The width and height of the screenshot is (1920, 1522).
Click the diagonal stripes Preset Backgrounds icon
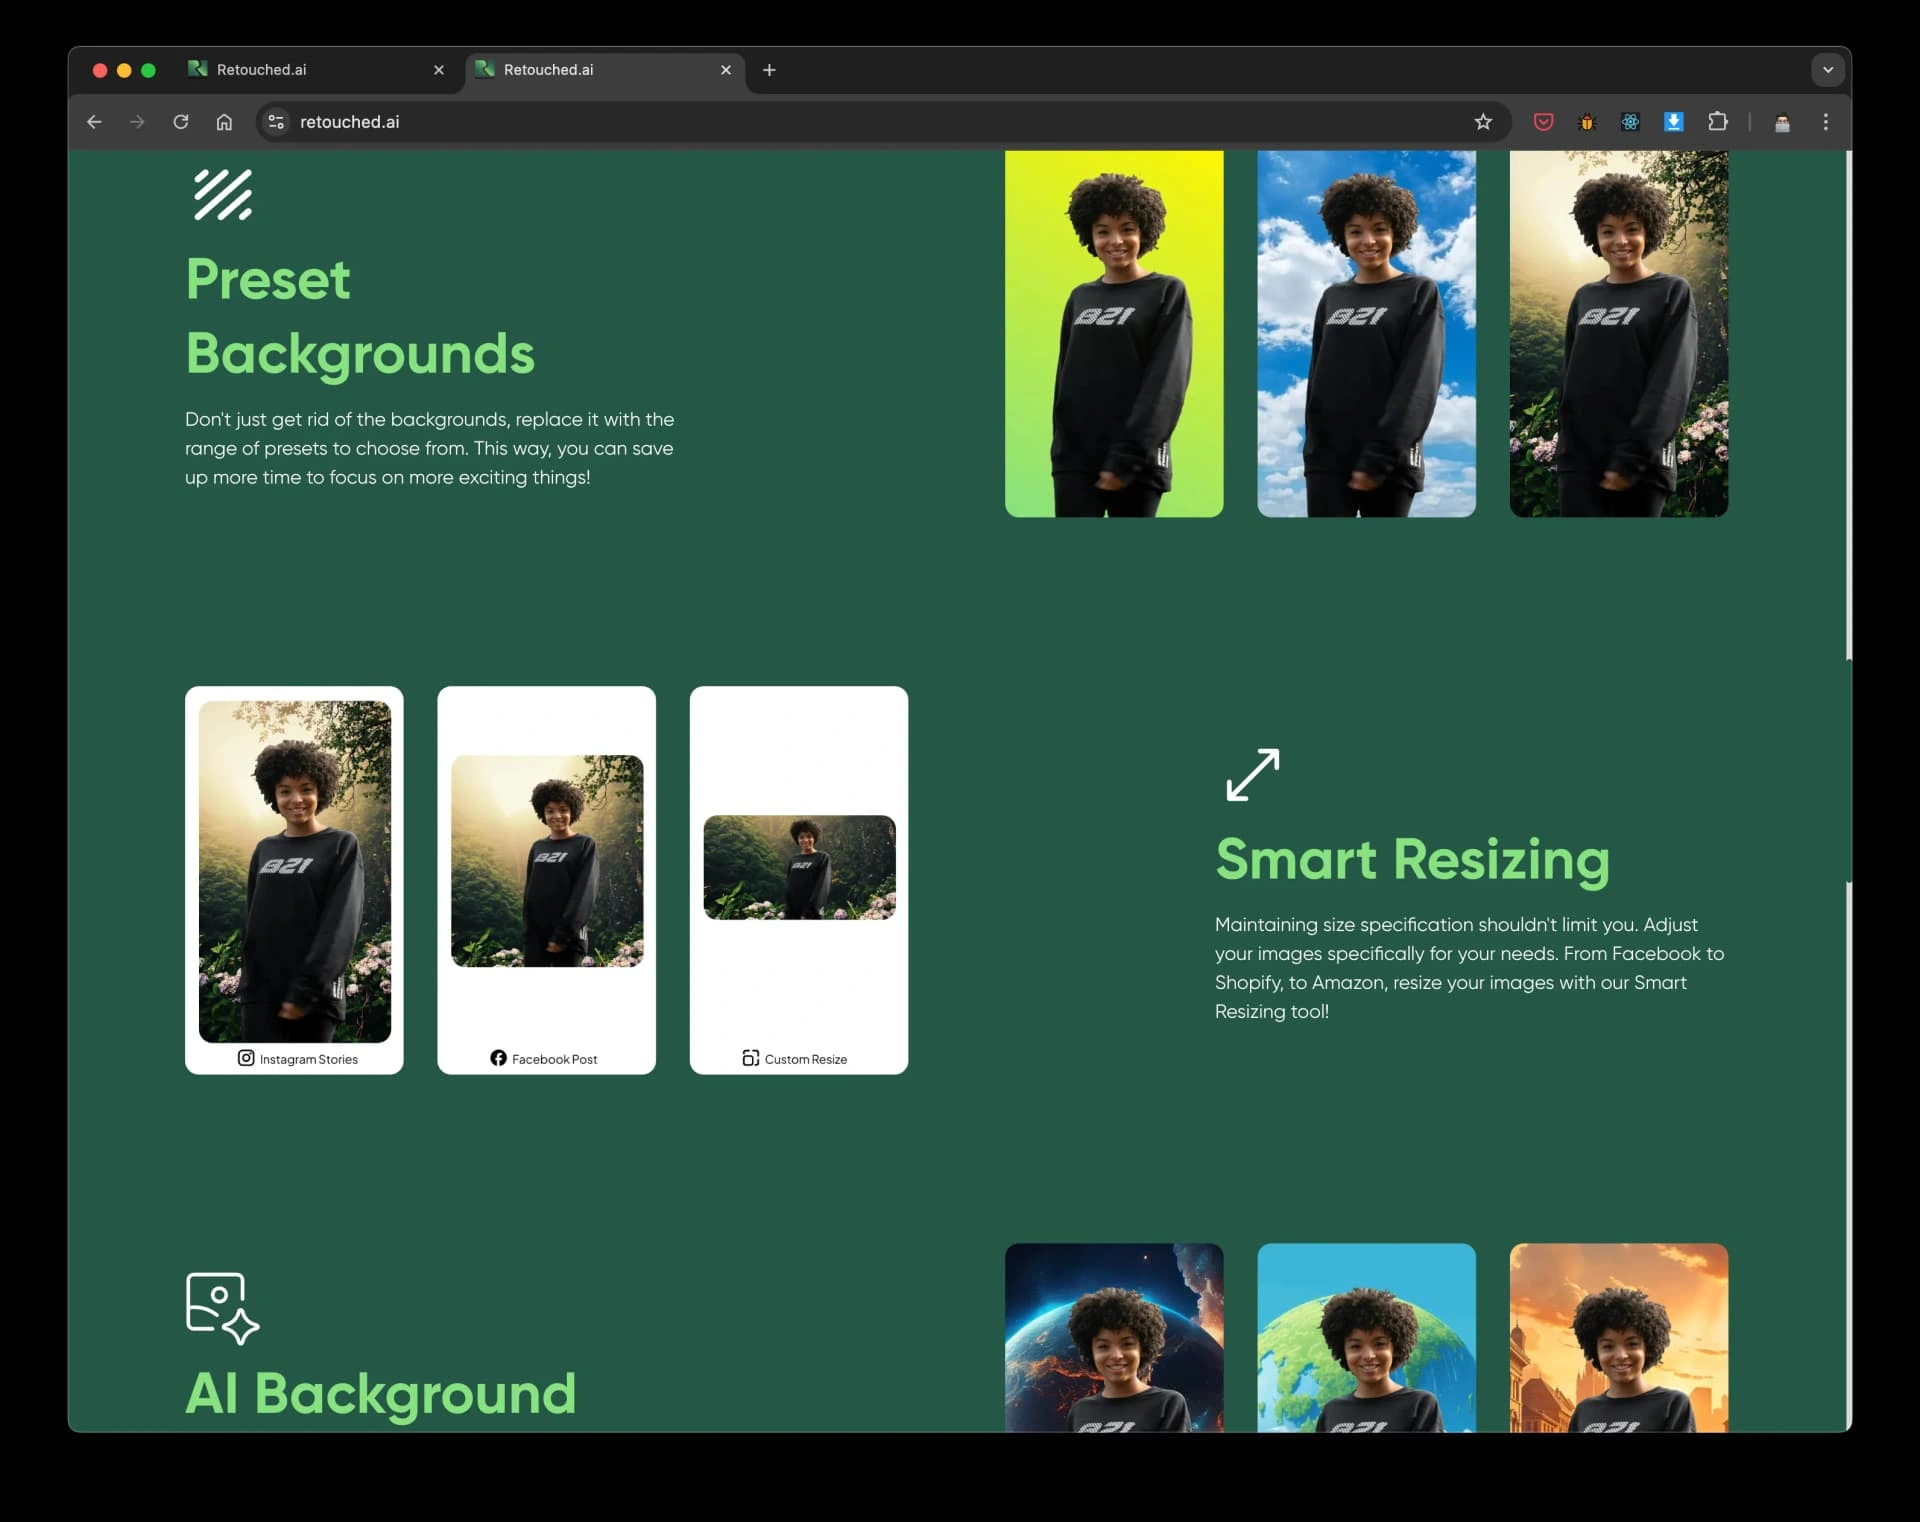223,195
